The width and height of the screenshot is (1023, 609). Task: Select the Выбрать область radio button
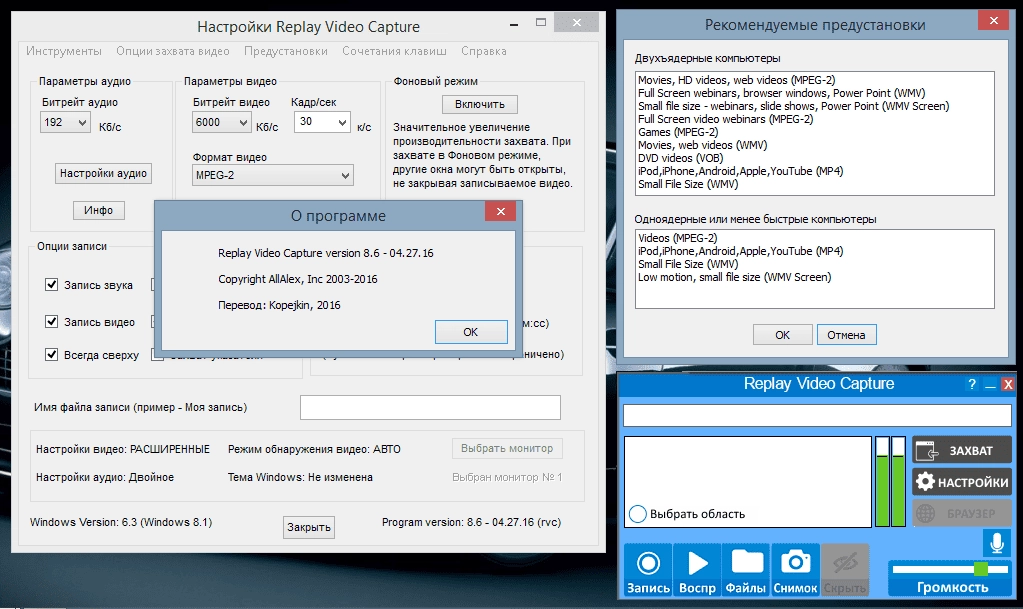(637, 514)
